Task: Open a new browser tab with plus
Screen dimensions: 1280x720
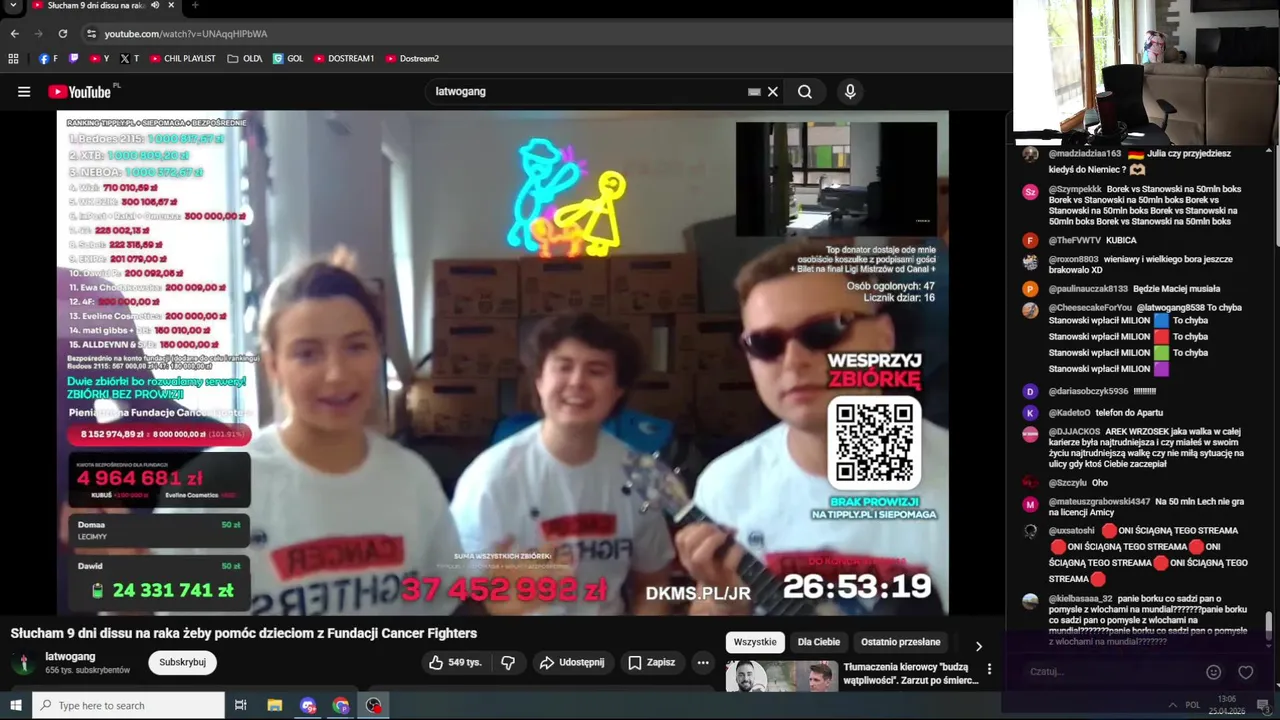Action: pyautogui.click(x=194, y=5)
